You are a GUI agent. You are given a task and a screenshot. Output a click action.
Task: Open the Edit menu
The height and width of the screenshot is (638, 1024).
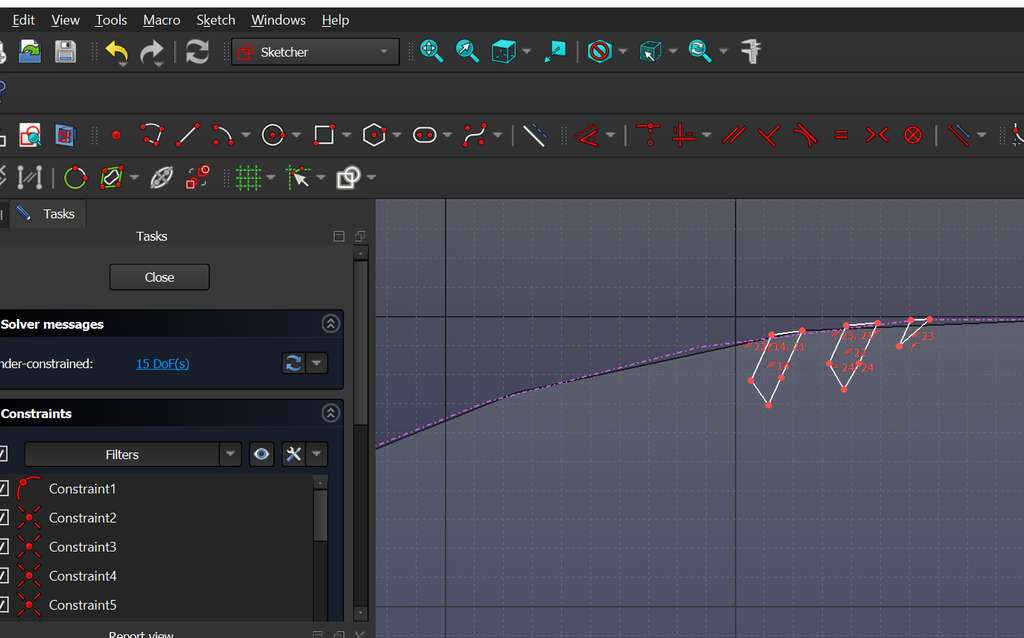(x=24, y=20)
